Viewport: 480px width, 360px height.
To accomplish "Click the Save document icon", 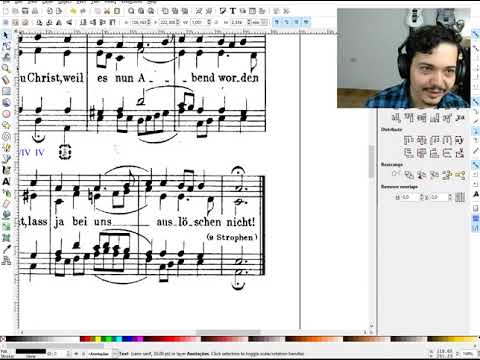I will [x=25, y=11].
